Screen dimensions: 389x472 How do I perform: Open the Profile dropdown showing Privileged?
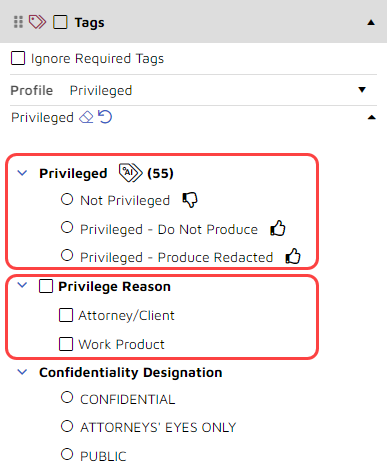point(362,90)
